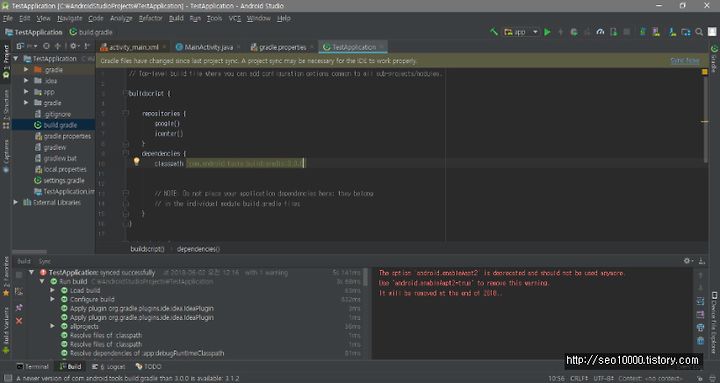Open the File menu

tap(8, 18)
